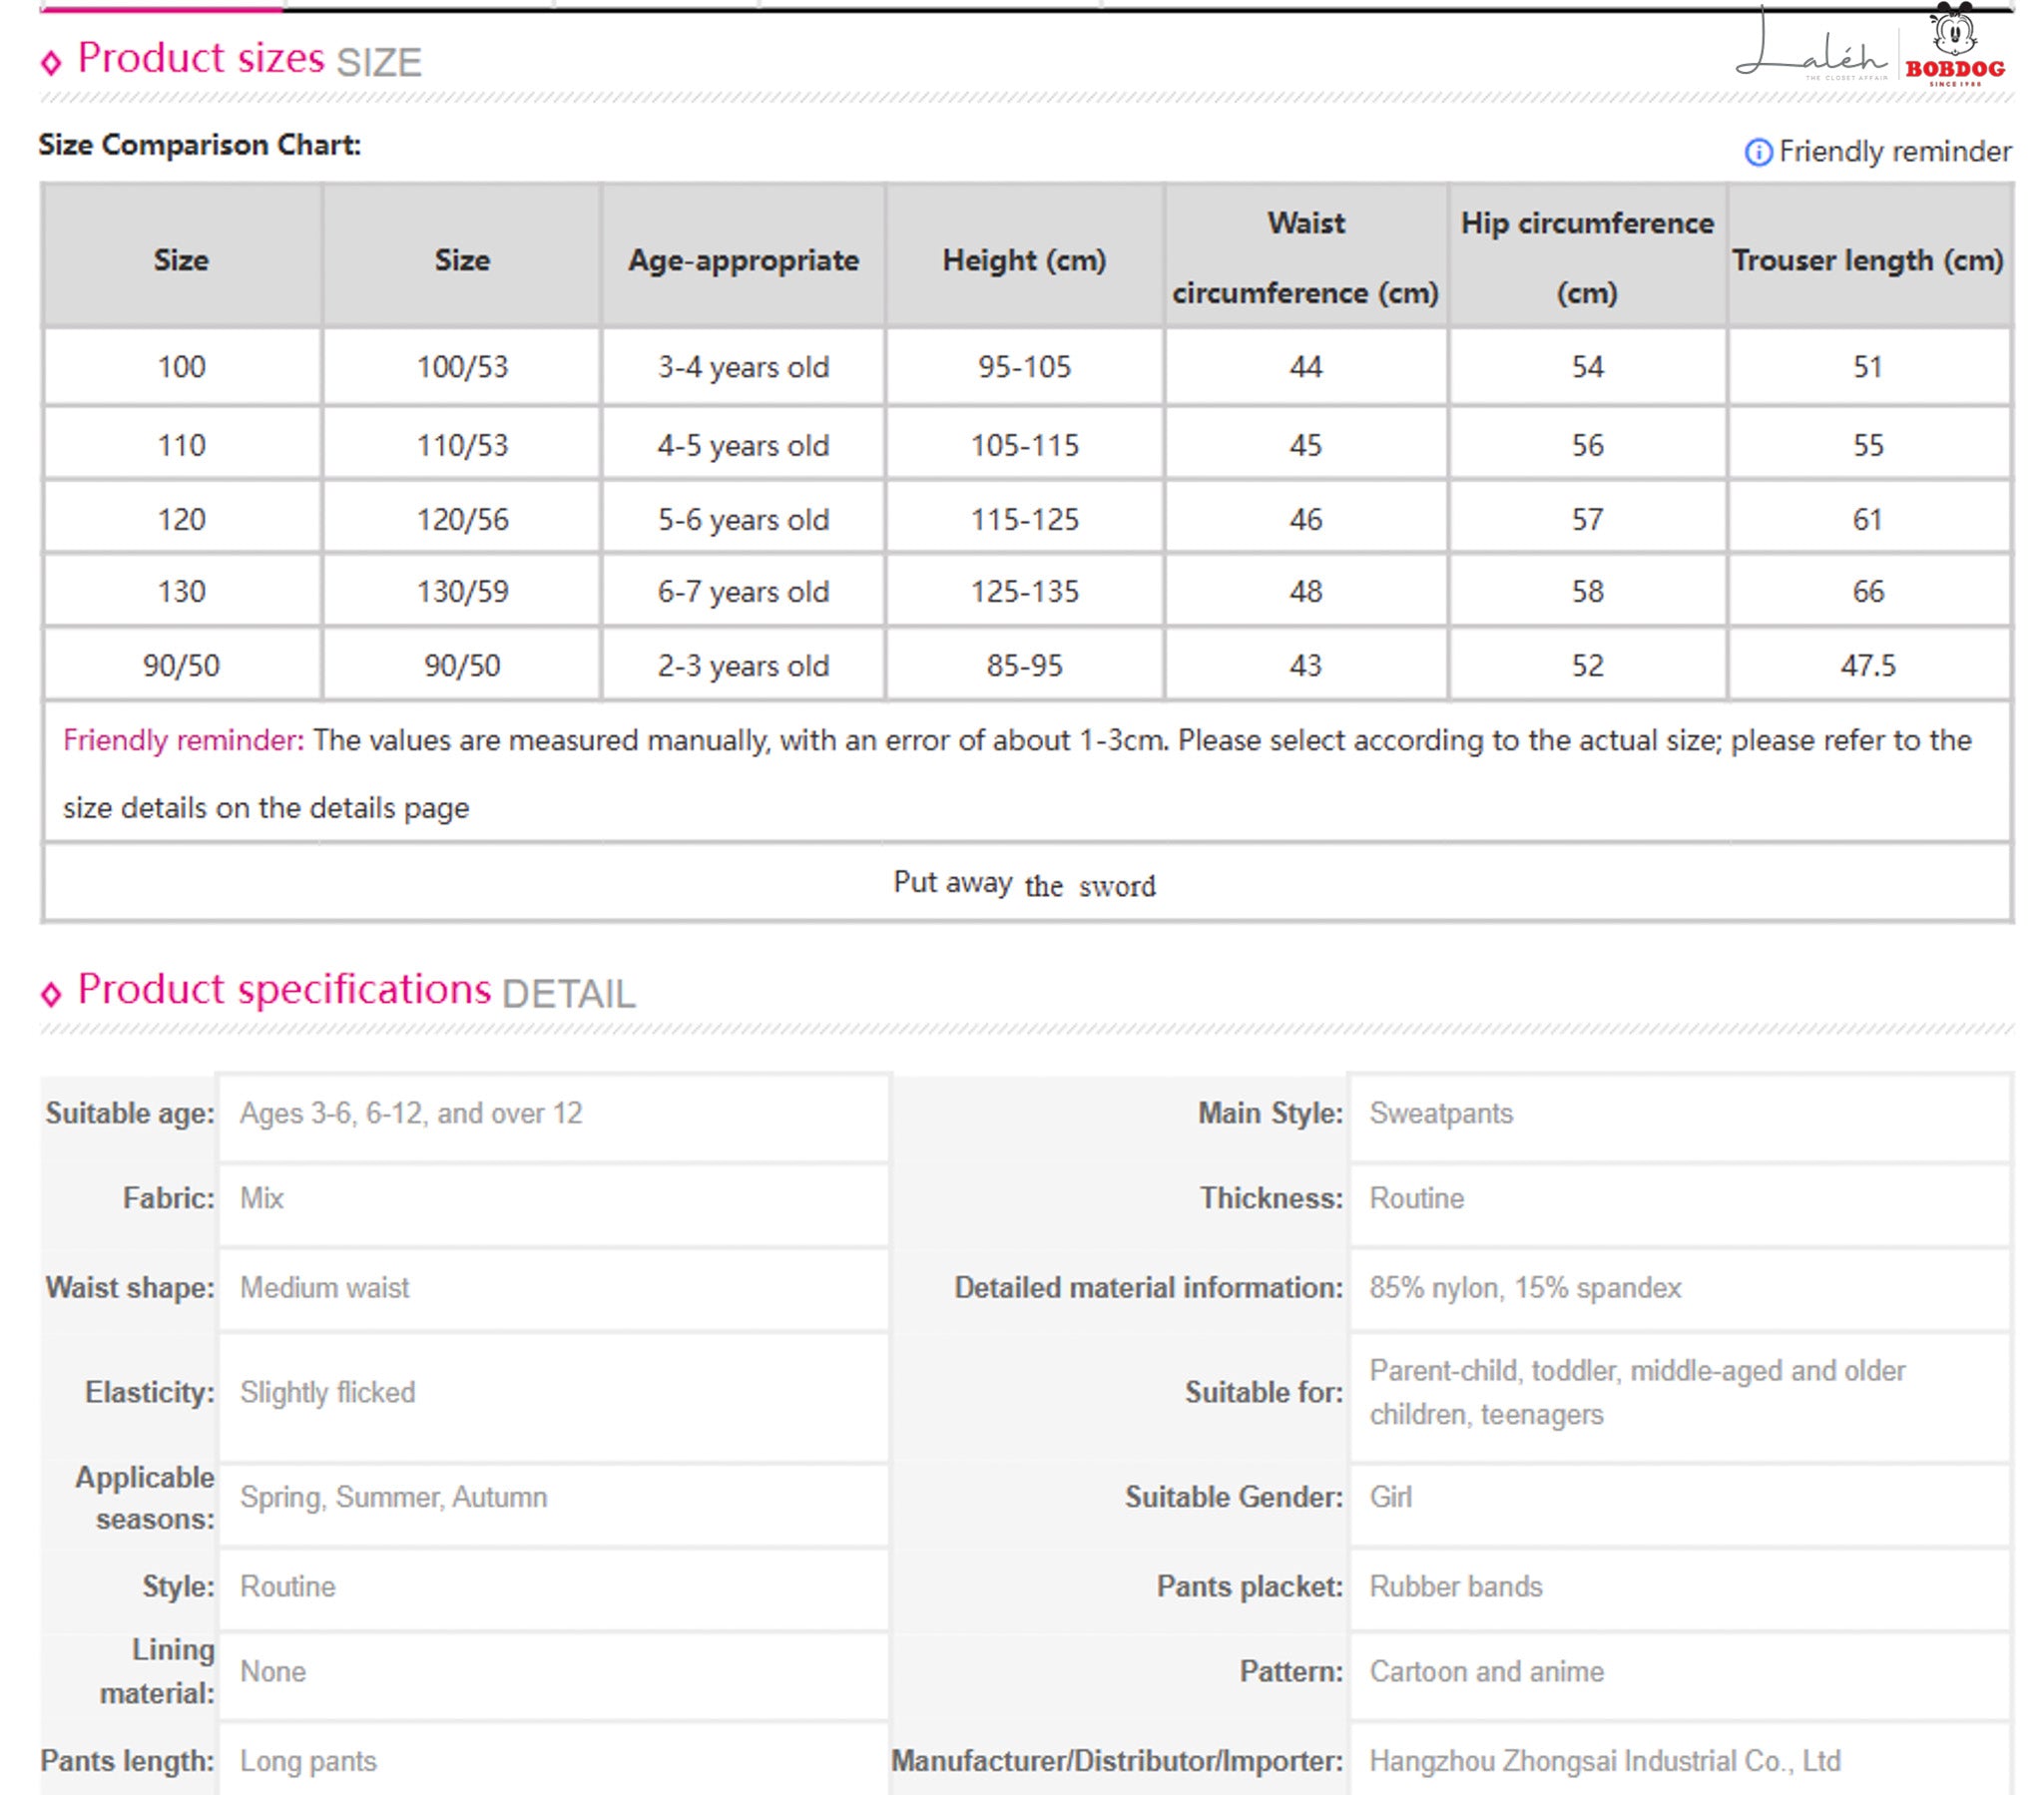Click trouser length '47.5'
The height and width of the screenshot is (1795, 2044).
click(x=1867, y=665)
